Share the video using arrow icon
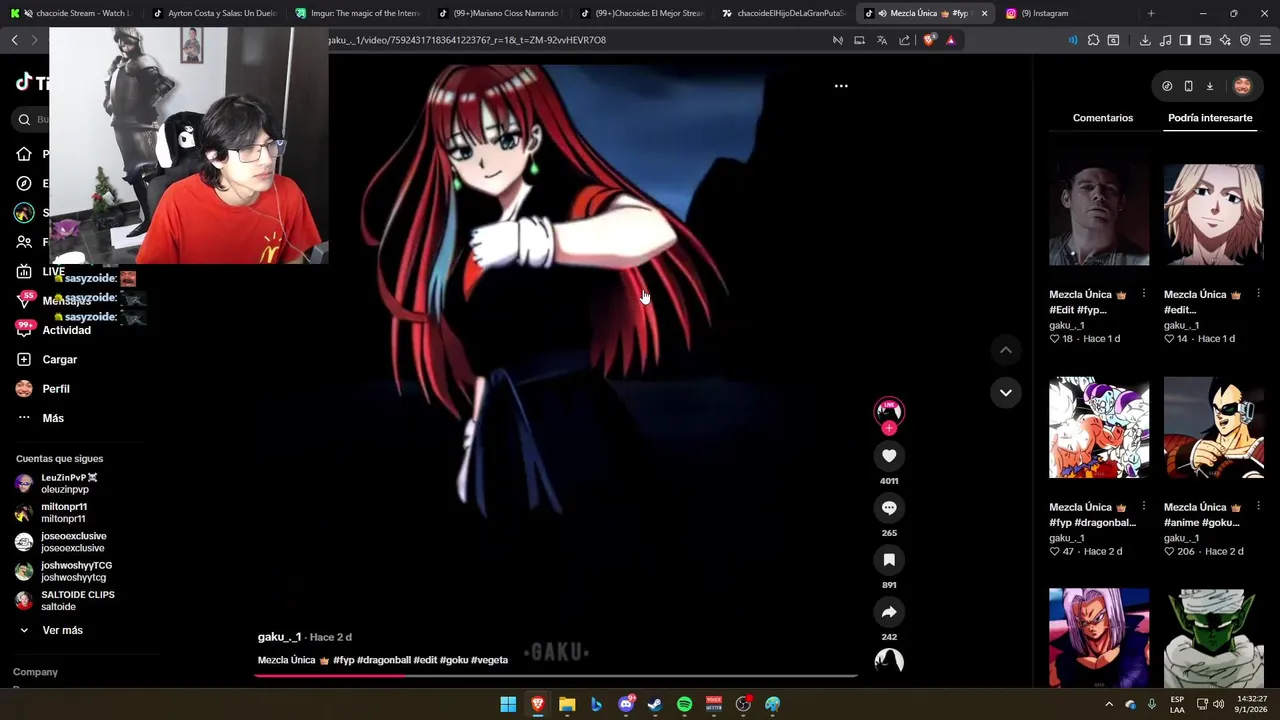This screenshot has height=720, width=1280. (x=889, y=612)
